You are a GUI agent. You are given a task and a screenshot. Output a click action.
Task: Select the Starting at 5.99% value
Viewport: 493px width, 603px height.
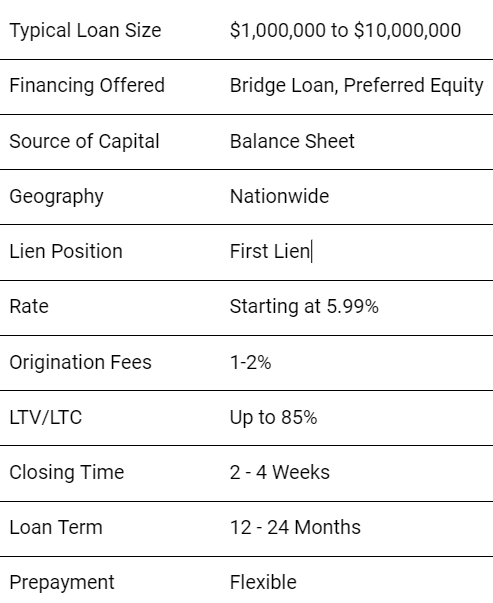(304, 306)
